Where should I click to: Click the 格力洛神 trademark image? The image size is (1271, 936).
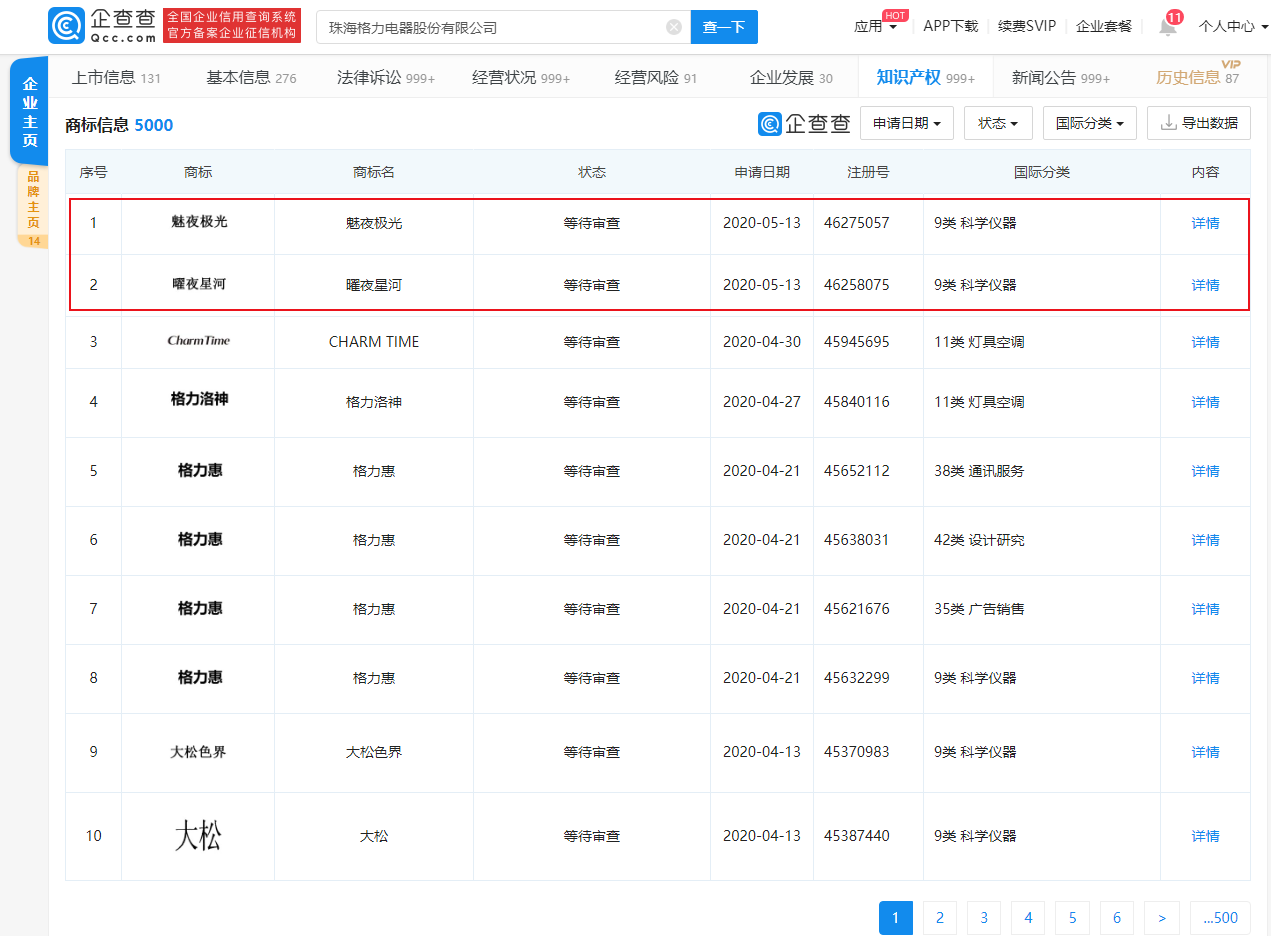coord(199,399)
